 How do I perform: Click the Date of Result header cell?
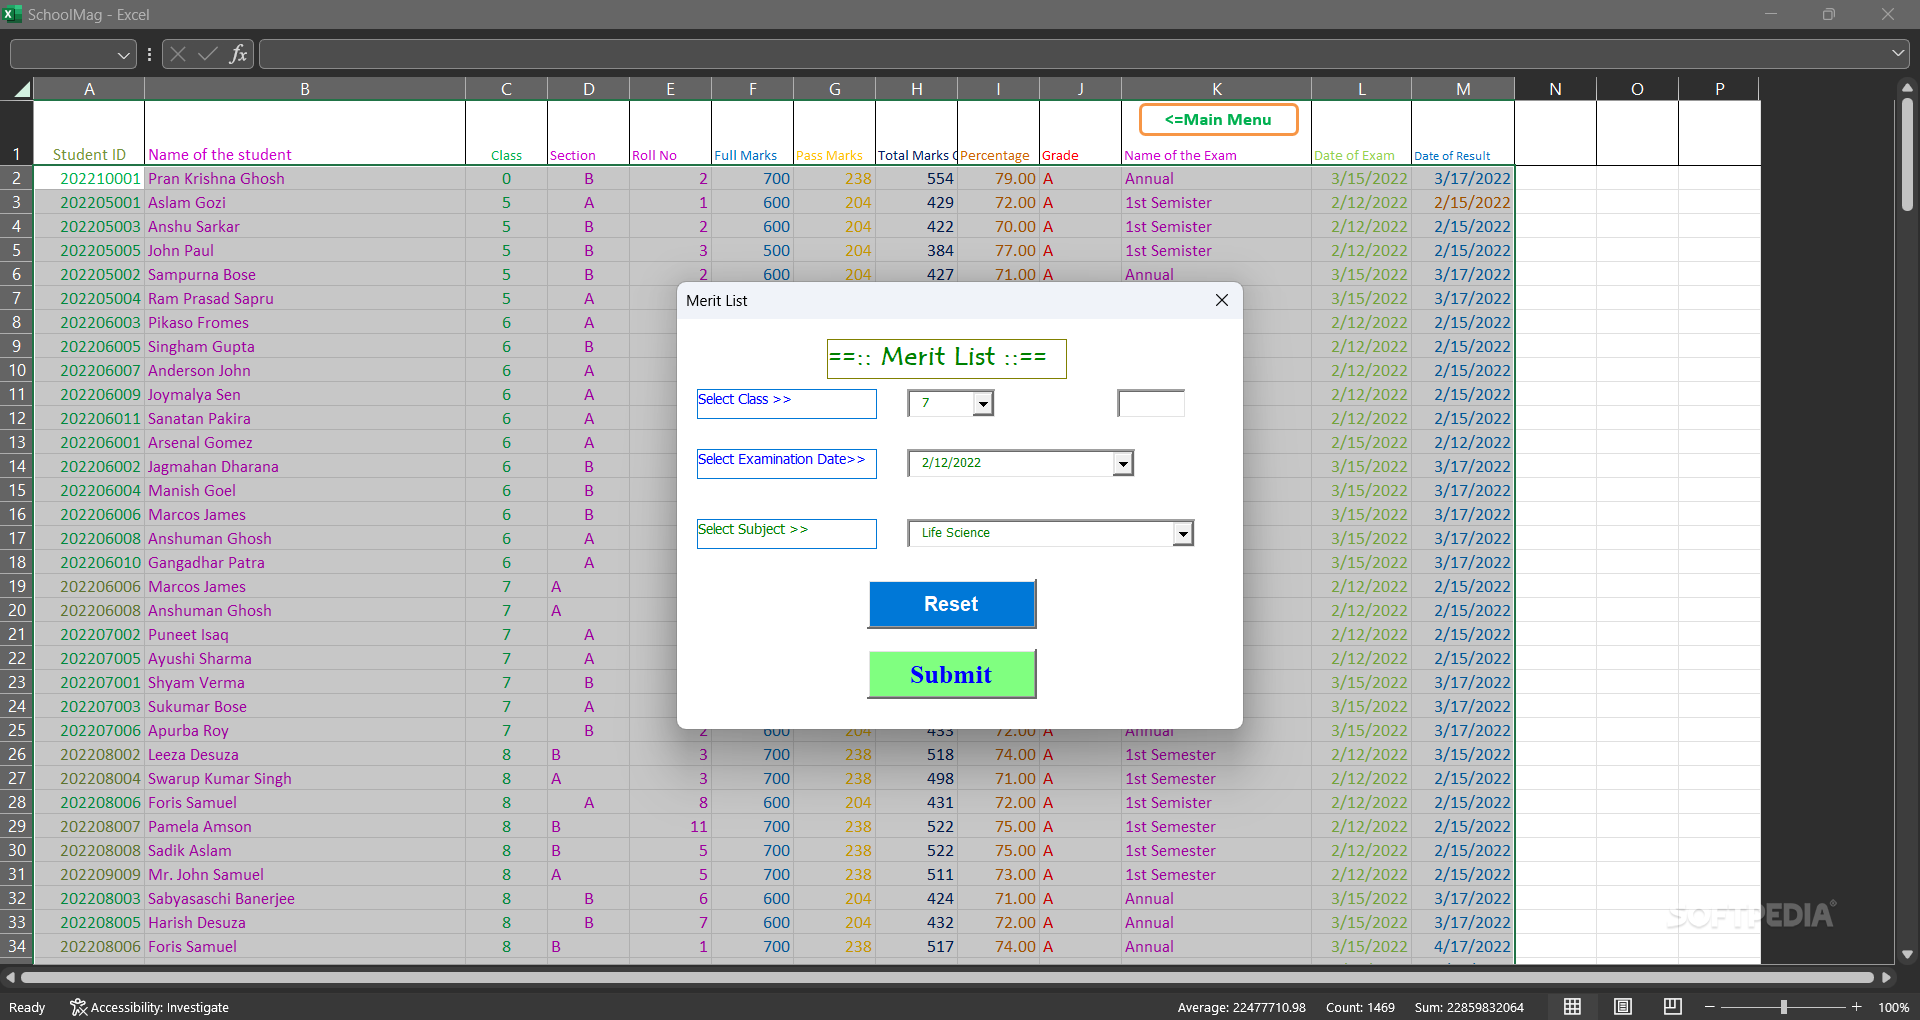pyautogui.click(x=1463, y=133)
